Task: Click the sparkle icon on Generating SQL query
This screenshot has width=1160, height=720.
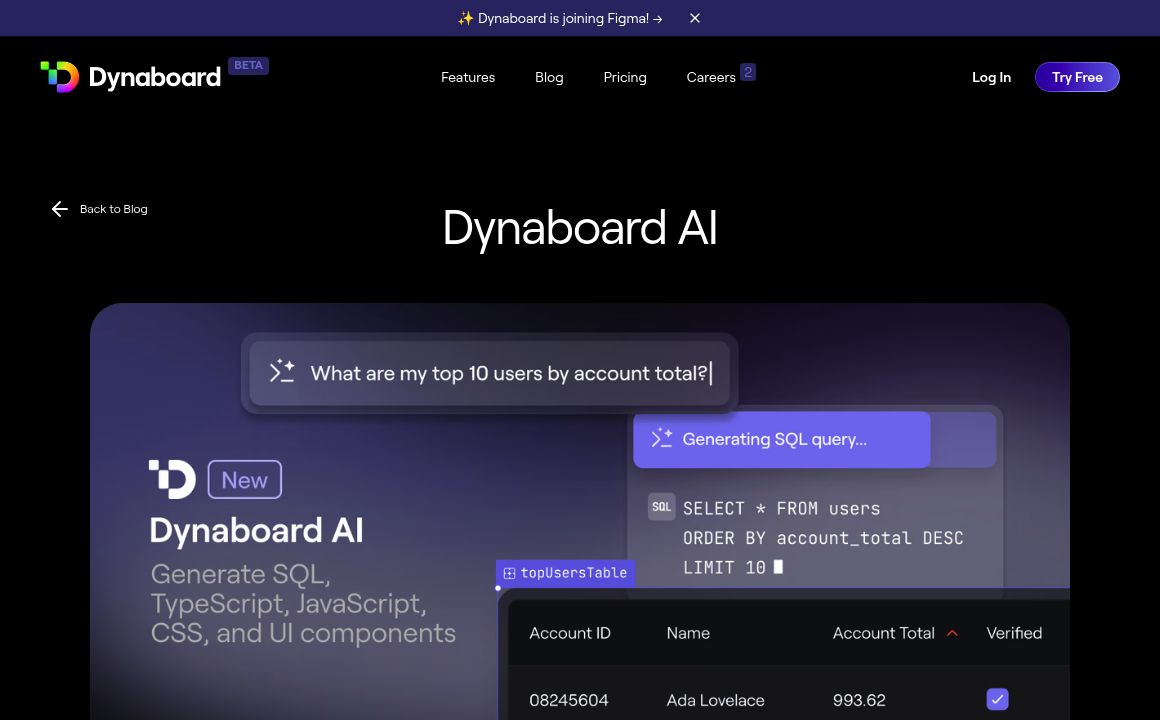Action: click(660, 438)
